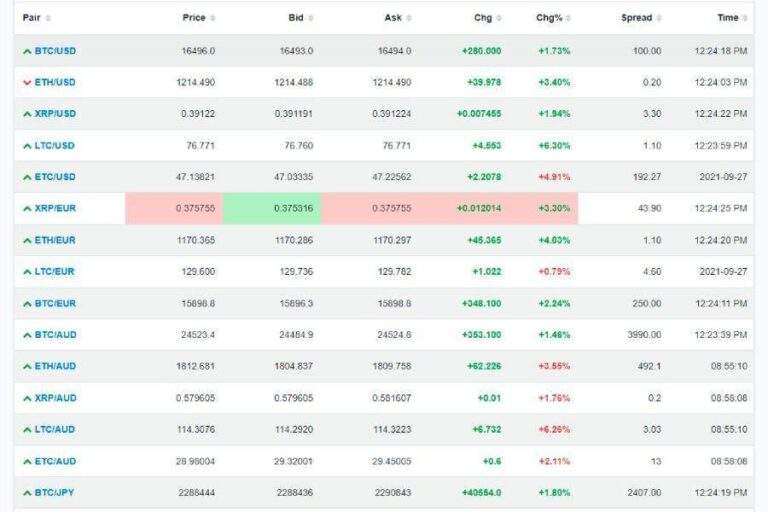Click sort arrows icon next to Spread
The height and width of the screenshot is (512, 768).
point(659,18)
